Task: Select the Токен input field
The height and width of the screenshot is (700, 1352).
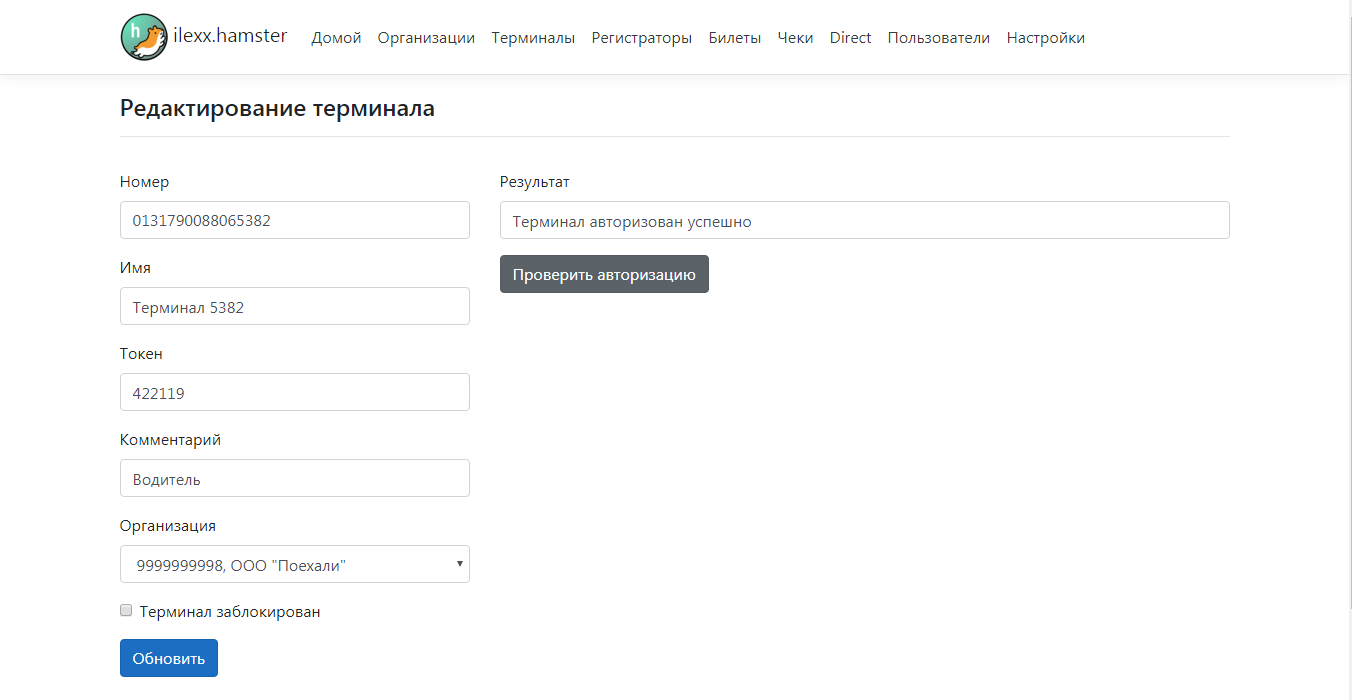Action: point(294,392)
